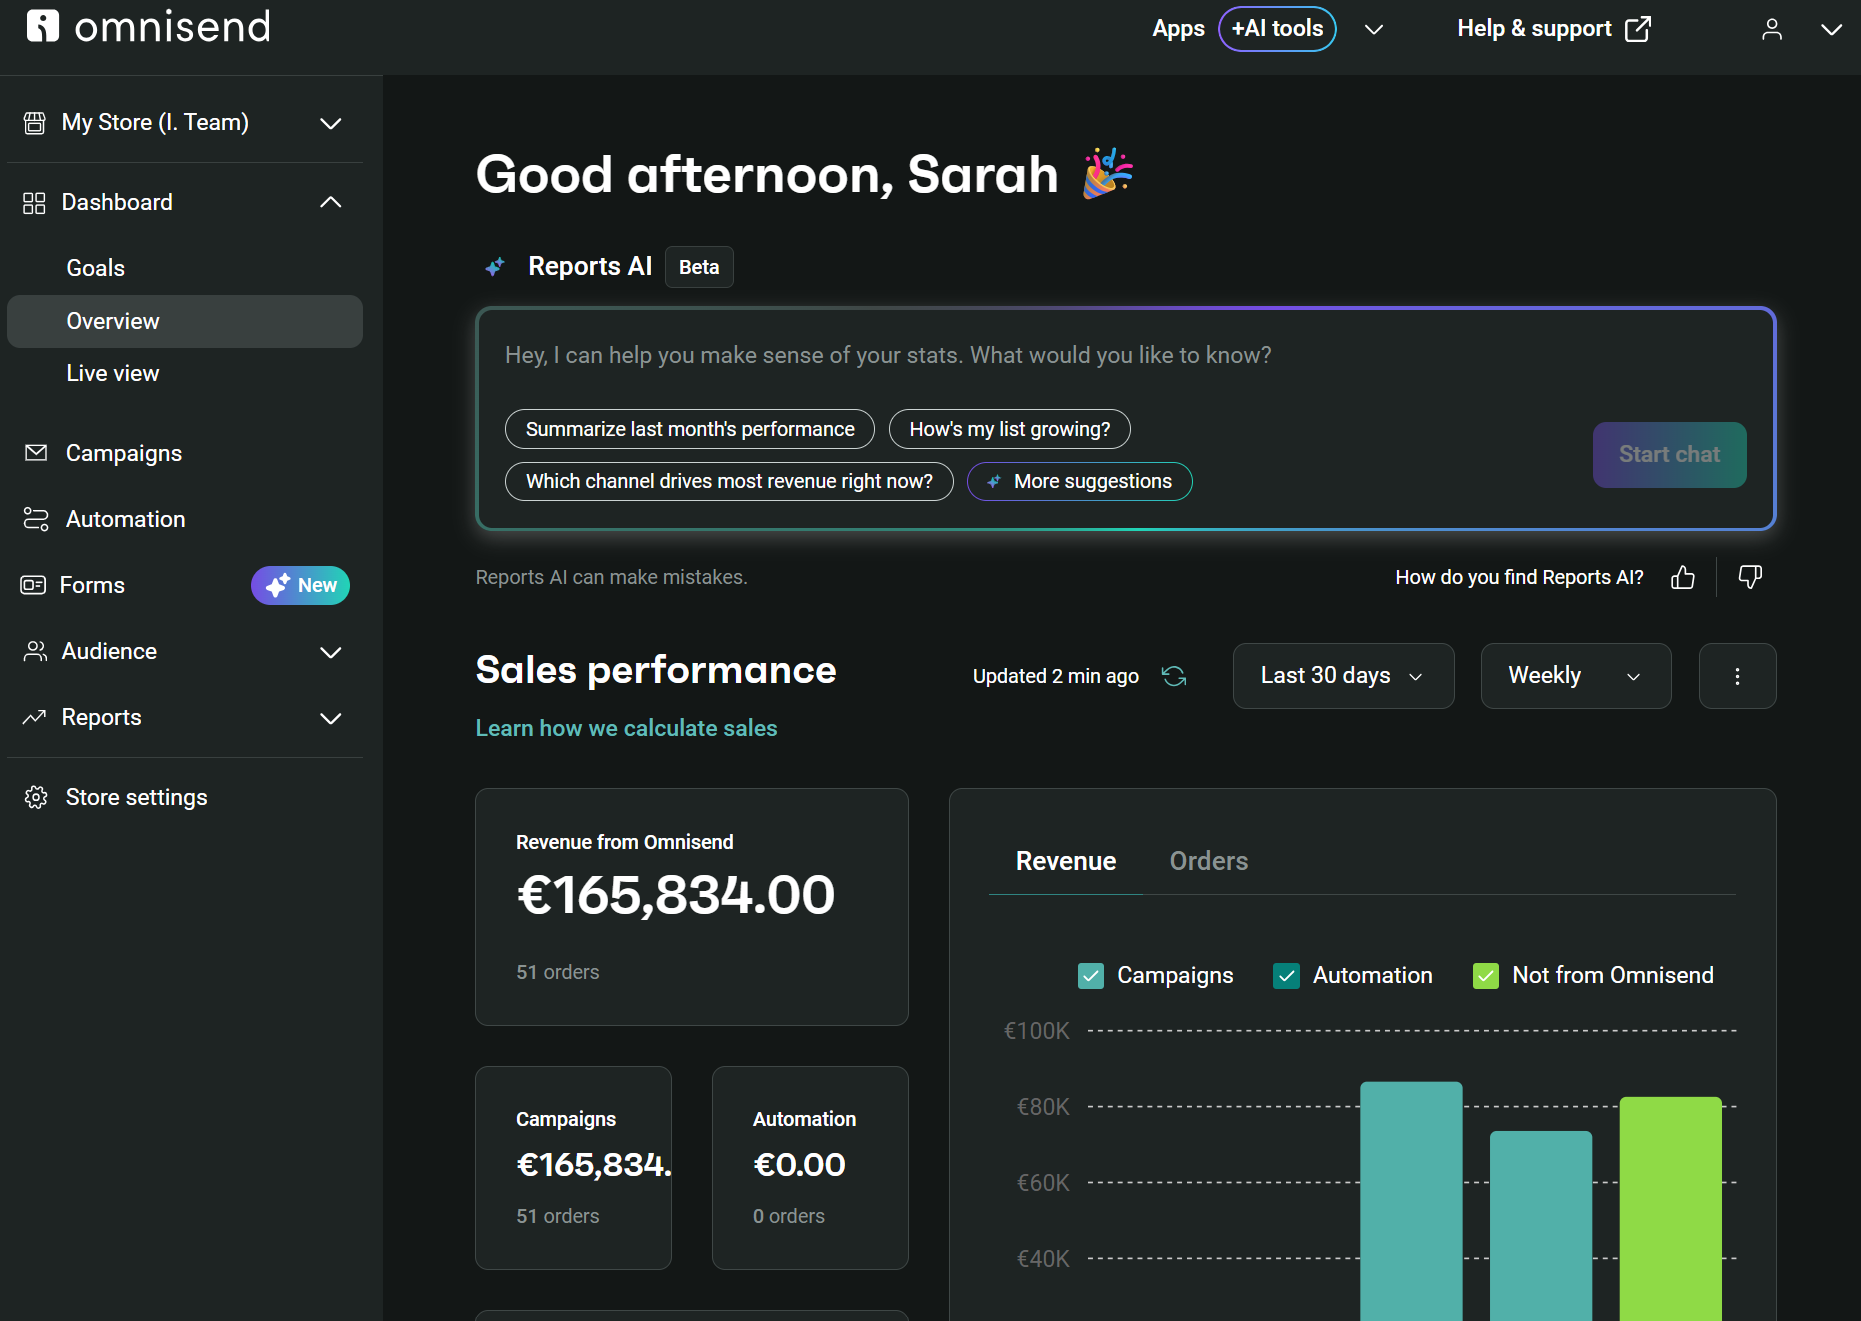Image resolution: width=1861 pixels, height=1321 pixels.
Task: Open the Apps dropdown chevron
Action: tap(1374, 29)
